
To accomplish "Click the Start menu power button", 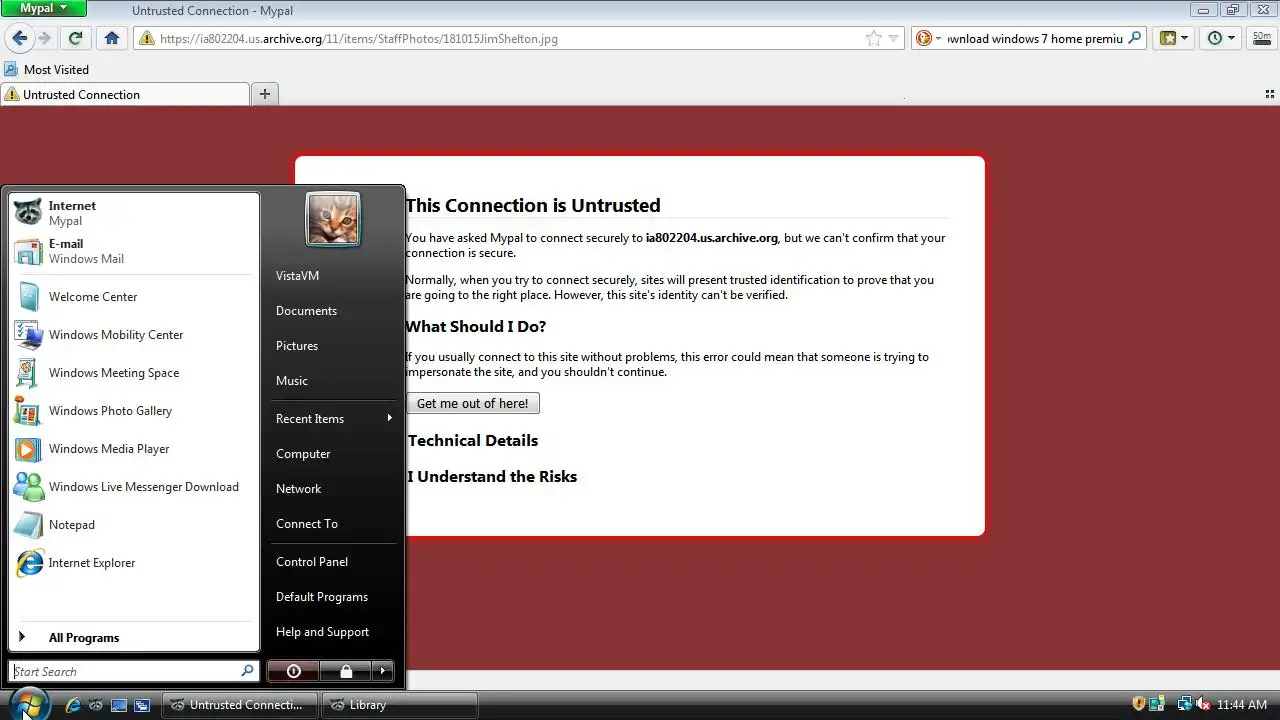I will point(294,671).
